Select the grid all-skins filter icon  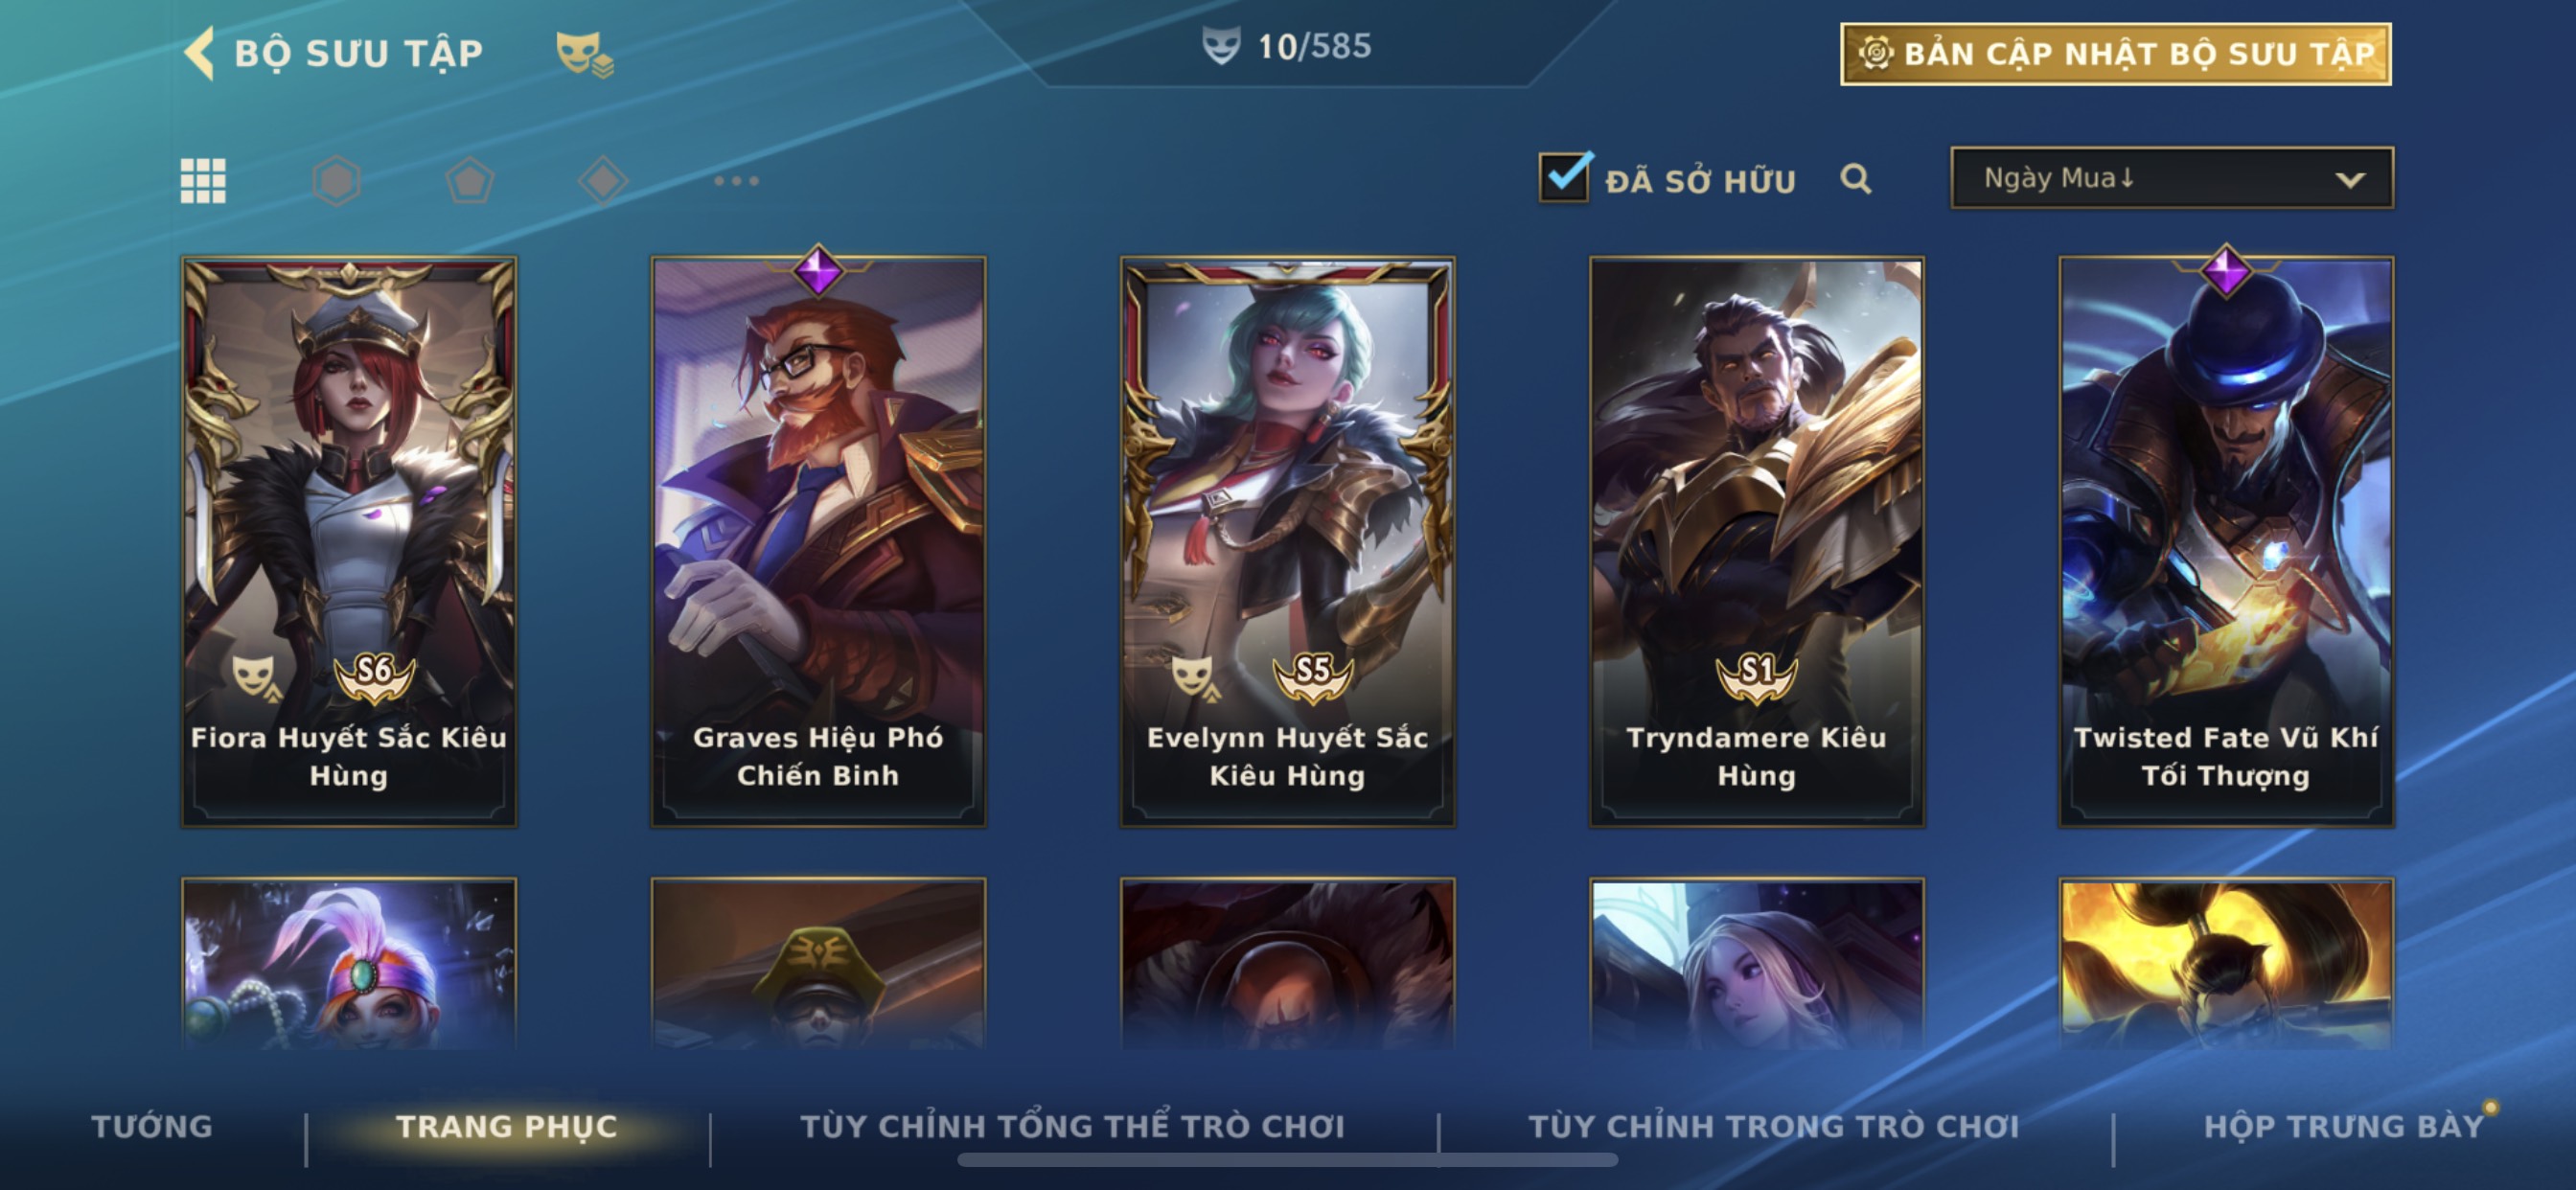[203, 181]
